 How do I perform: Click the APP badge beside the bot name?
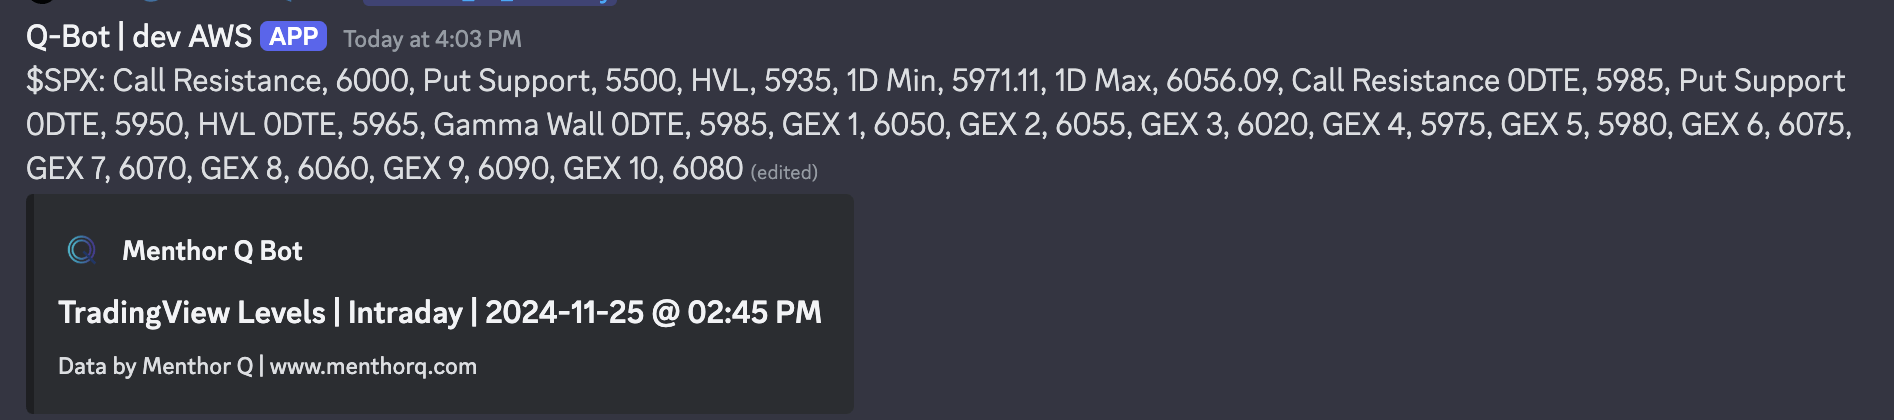[293, 37]
